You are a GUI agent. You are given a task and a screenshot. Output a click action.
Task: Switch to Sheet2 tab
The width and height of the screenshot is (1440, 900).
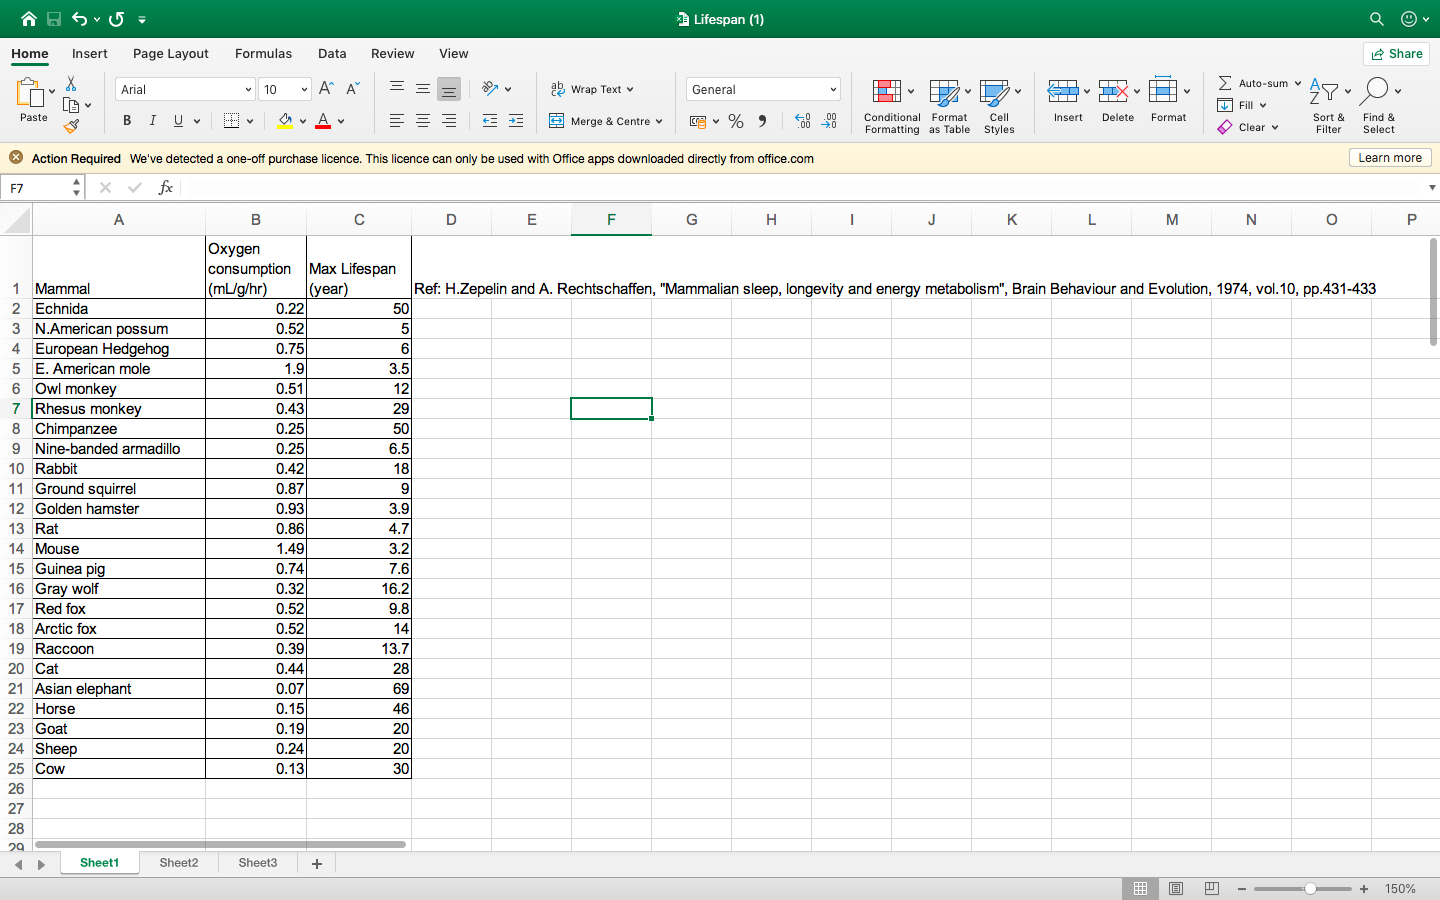(x=179, y=863)
